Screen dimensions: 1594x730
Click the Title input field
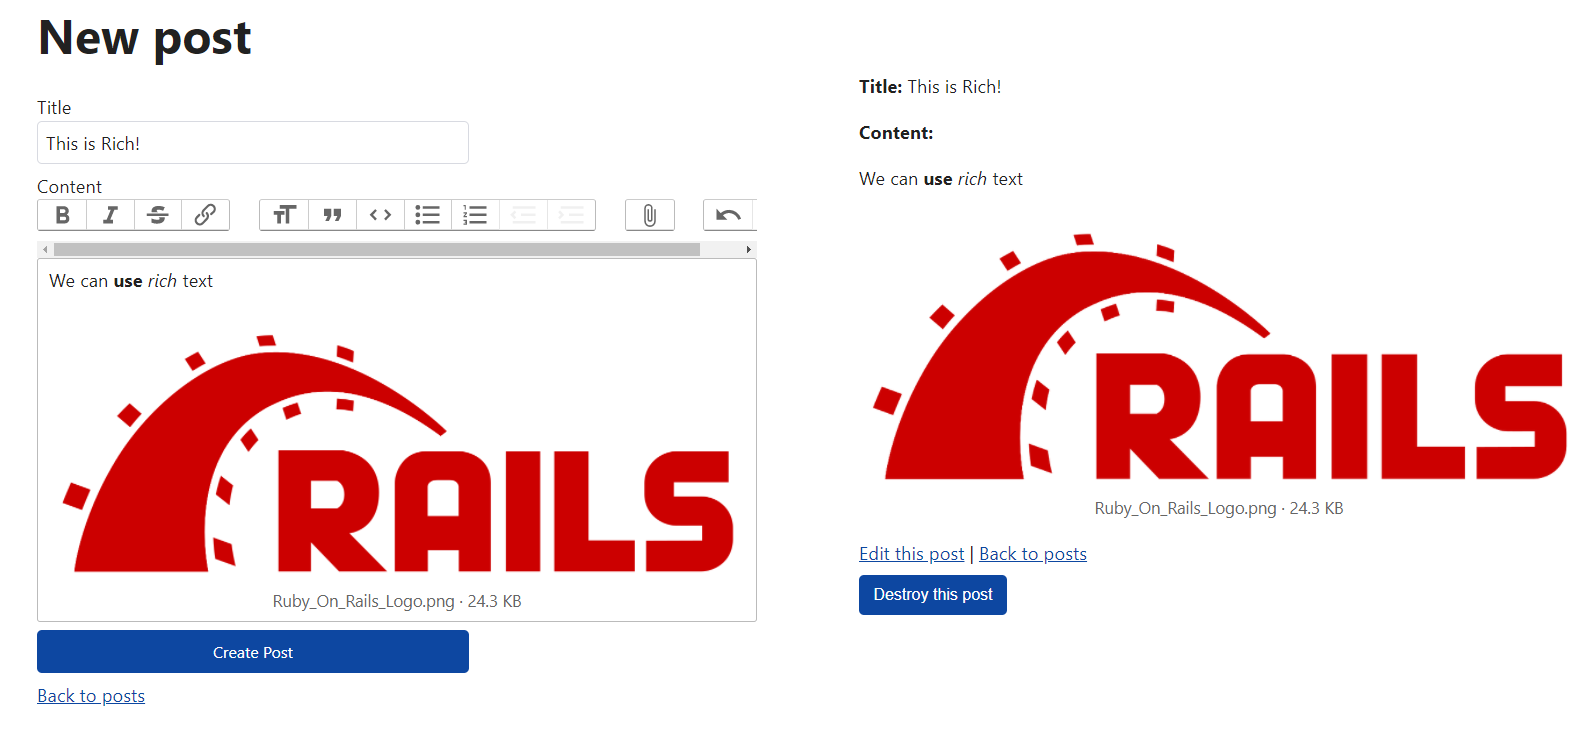tap(253, 143)
